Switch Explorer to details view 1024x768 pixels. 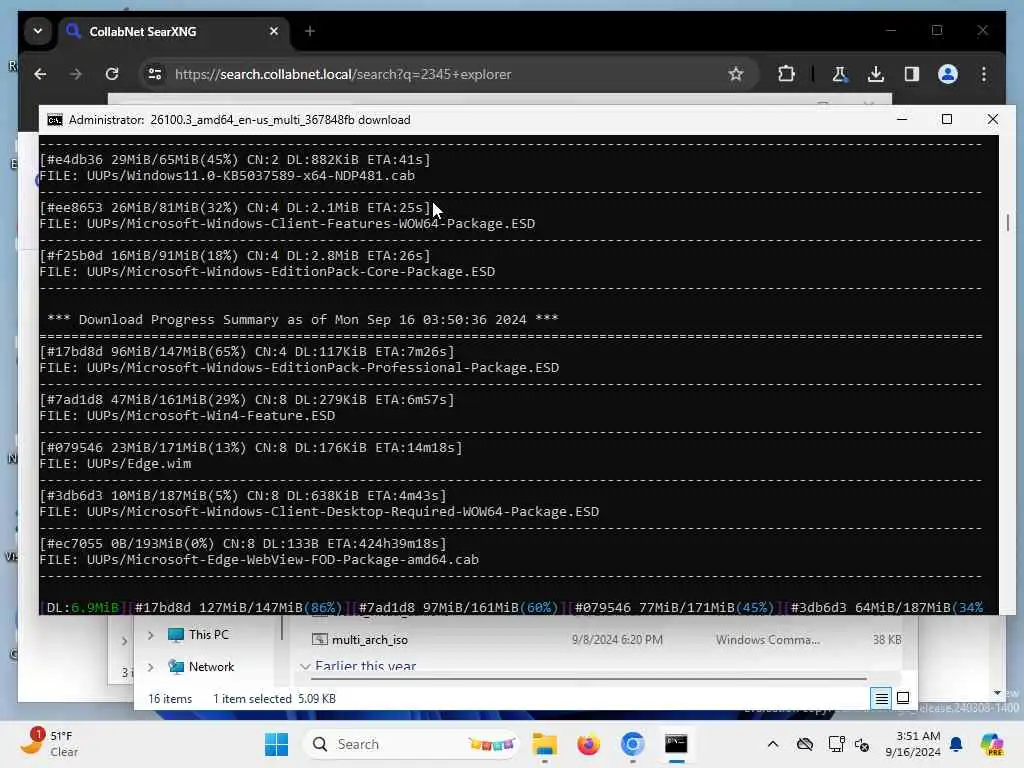[x=881, y=699]
